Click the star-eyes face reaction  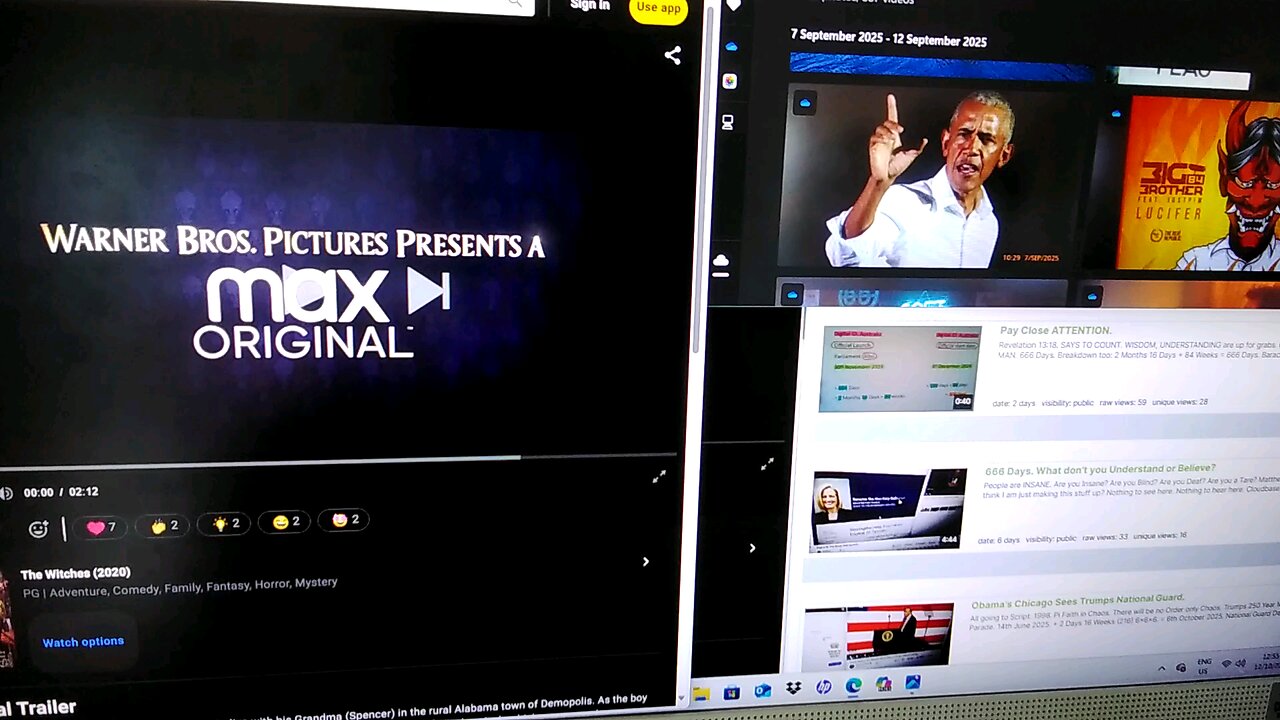point(344,520)
